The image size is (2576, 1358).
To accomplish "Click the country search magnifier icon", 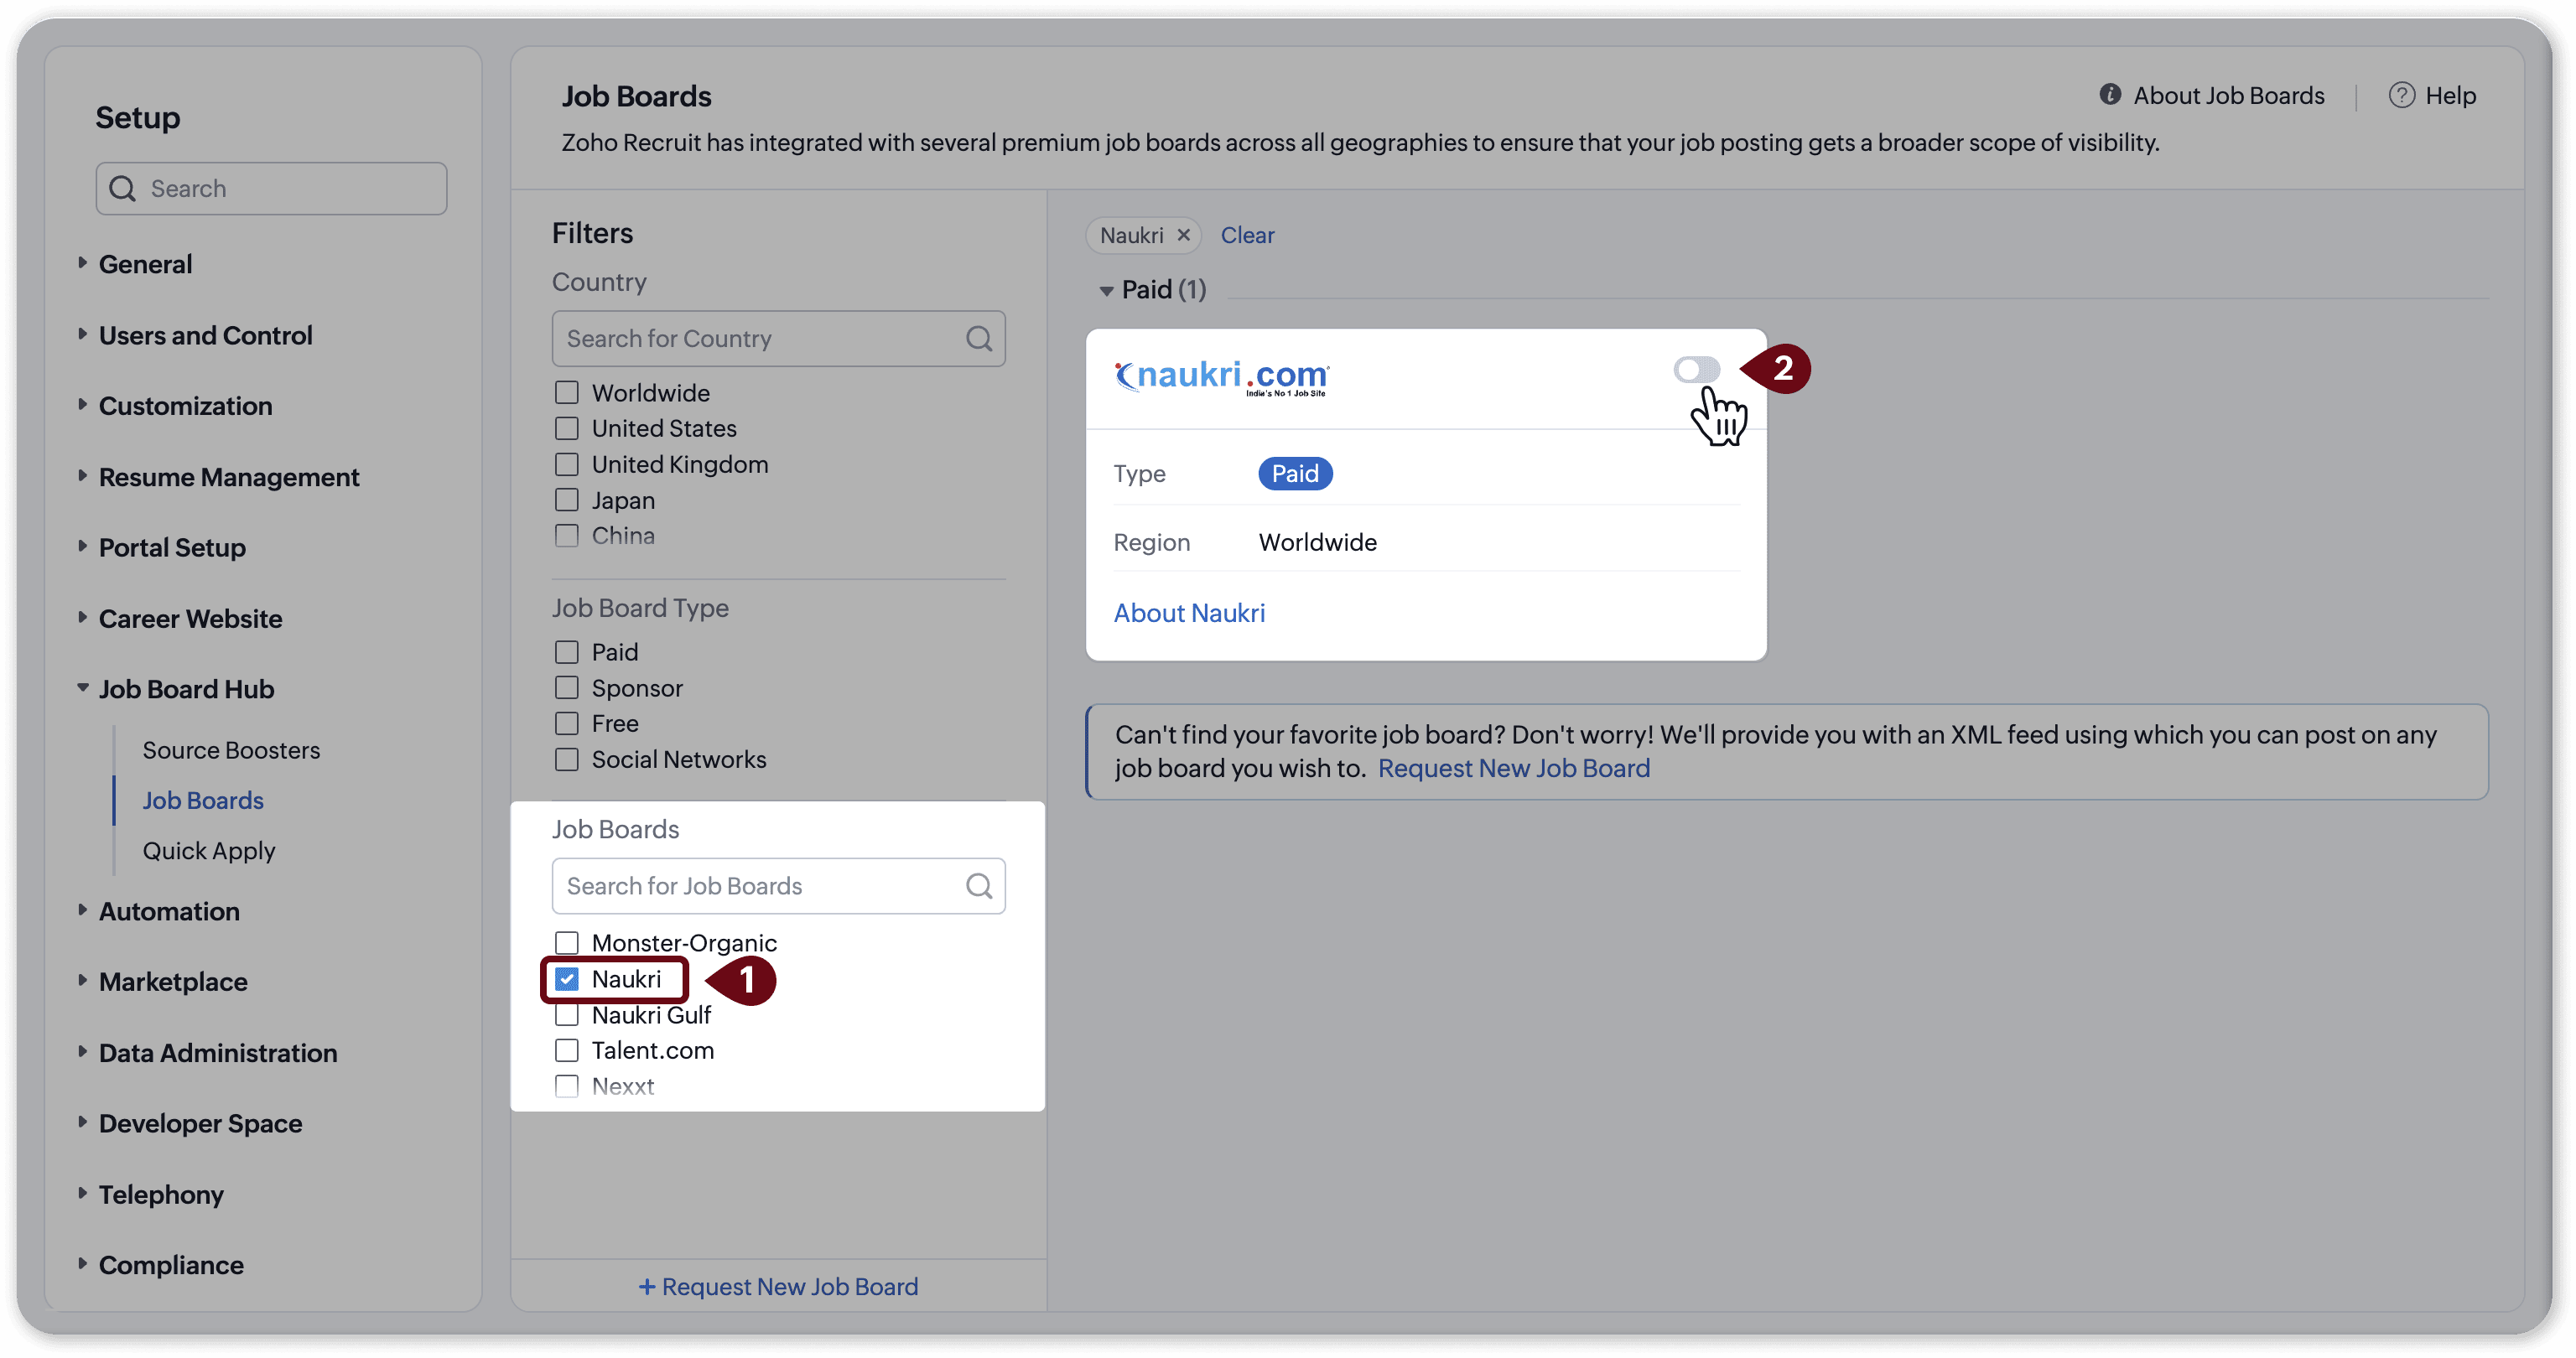I will [x=978, y=338].
